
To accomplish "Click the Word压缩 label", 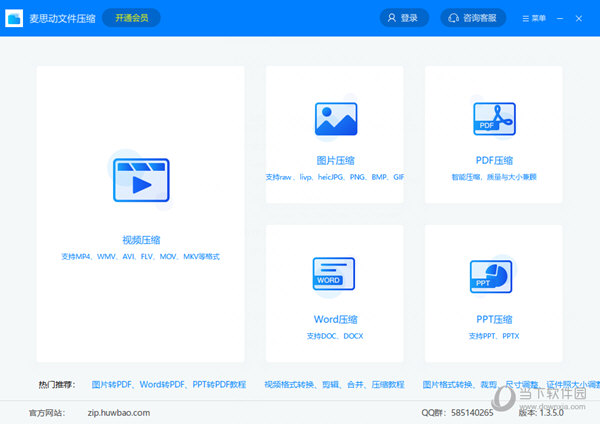I will 336,319.
